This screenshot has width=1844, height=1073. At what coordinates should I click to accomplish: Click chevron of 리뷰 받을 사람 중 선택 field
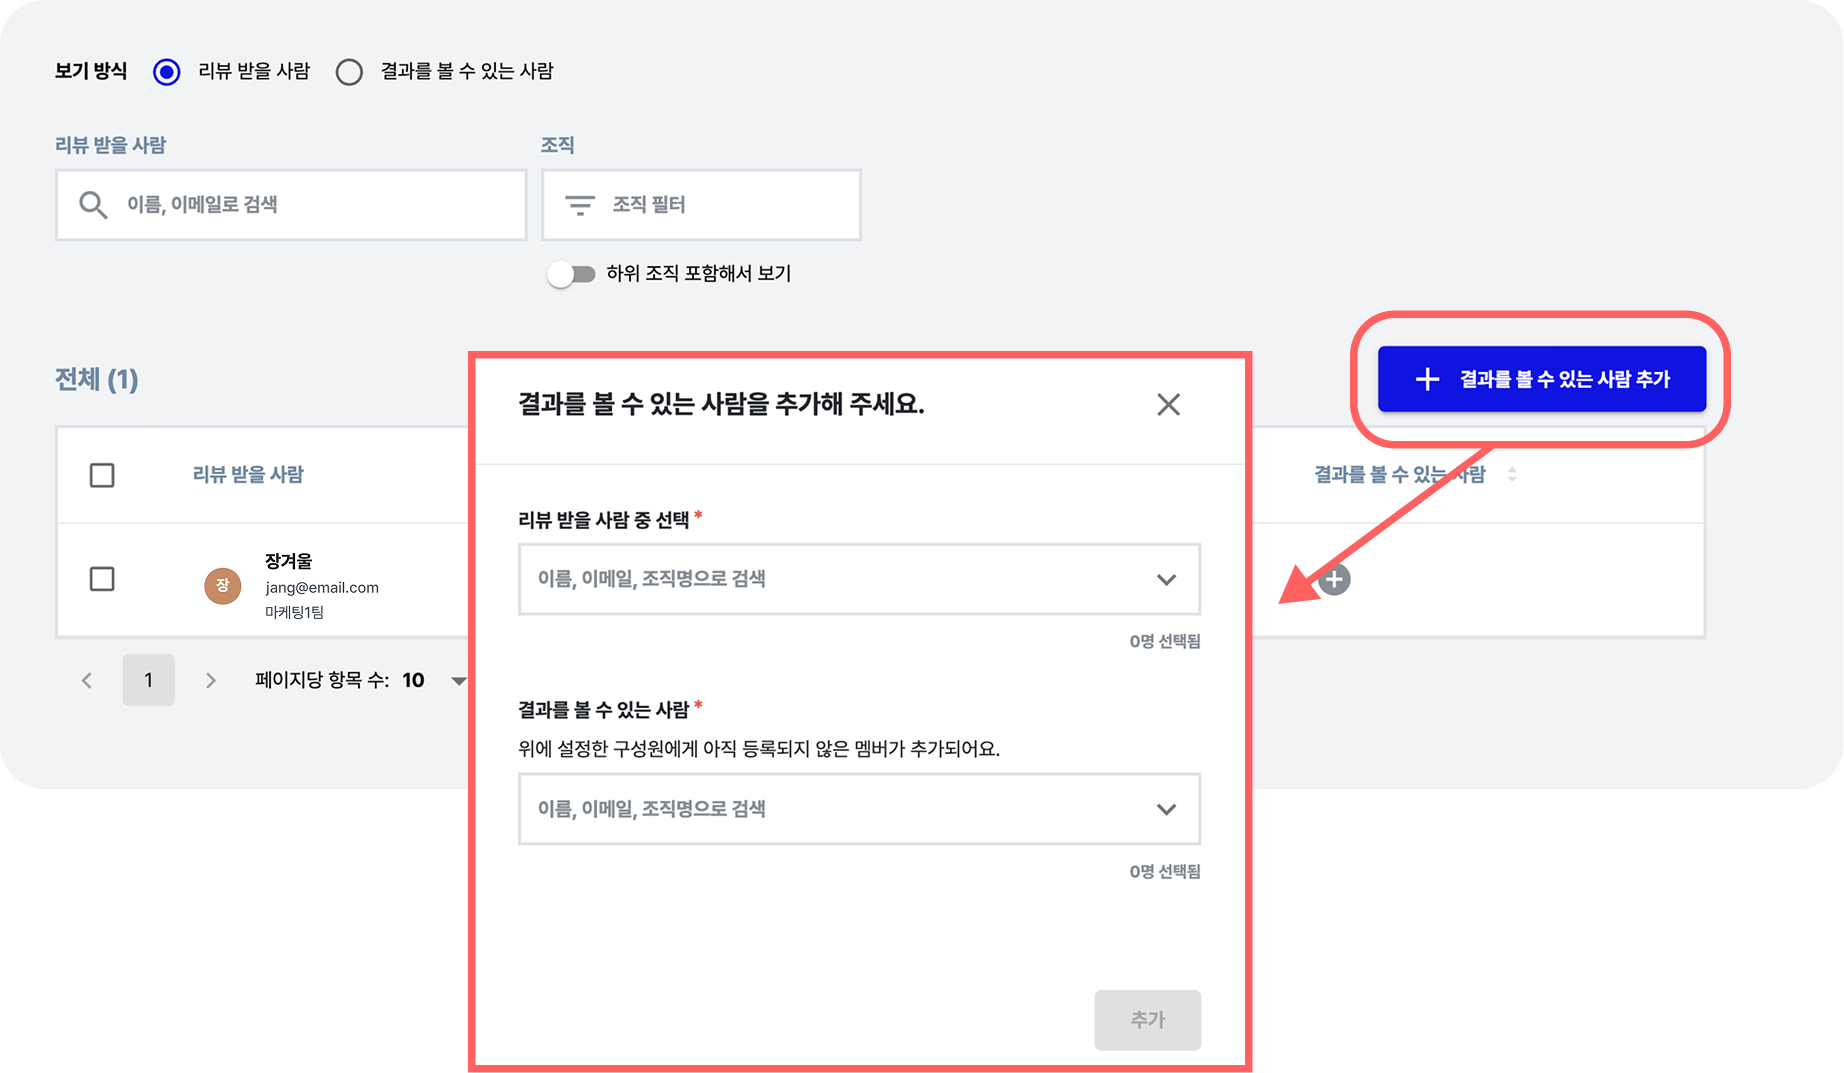[1166, 579]
